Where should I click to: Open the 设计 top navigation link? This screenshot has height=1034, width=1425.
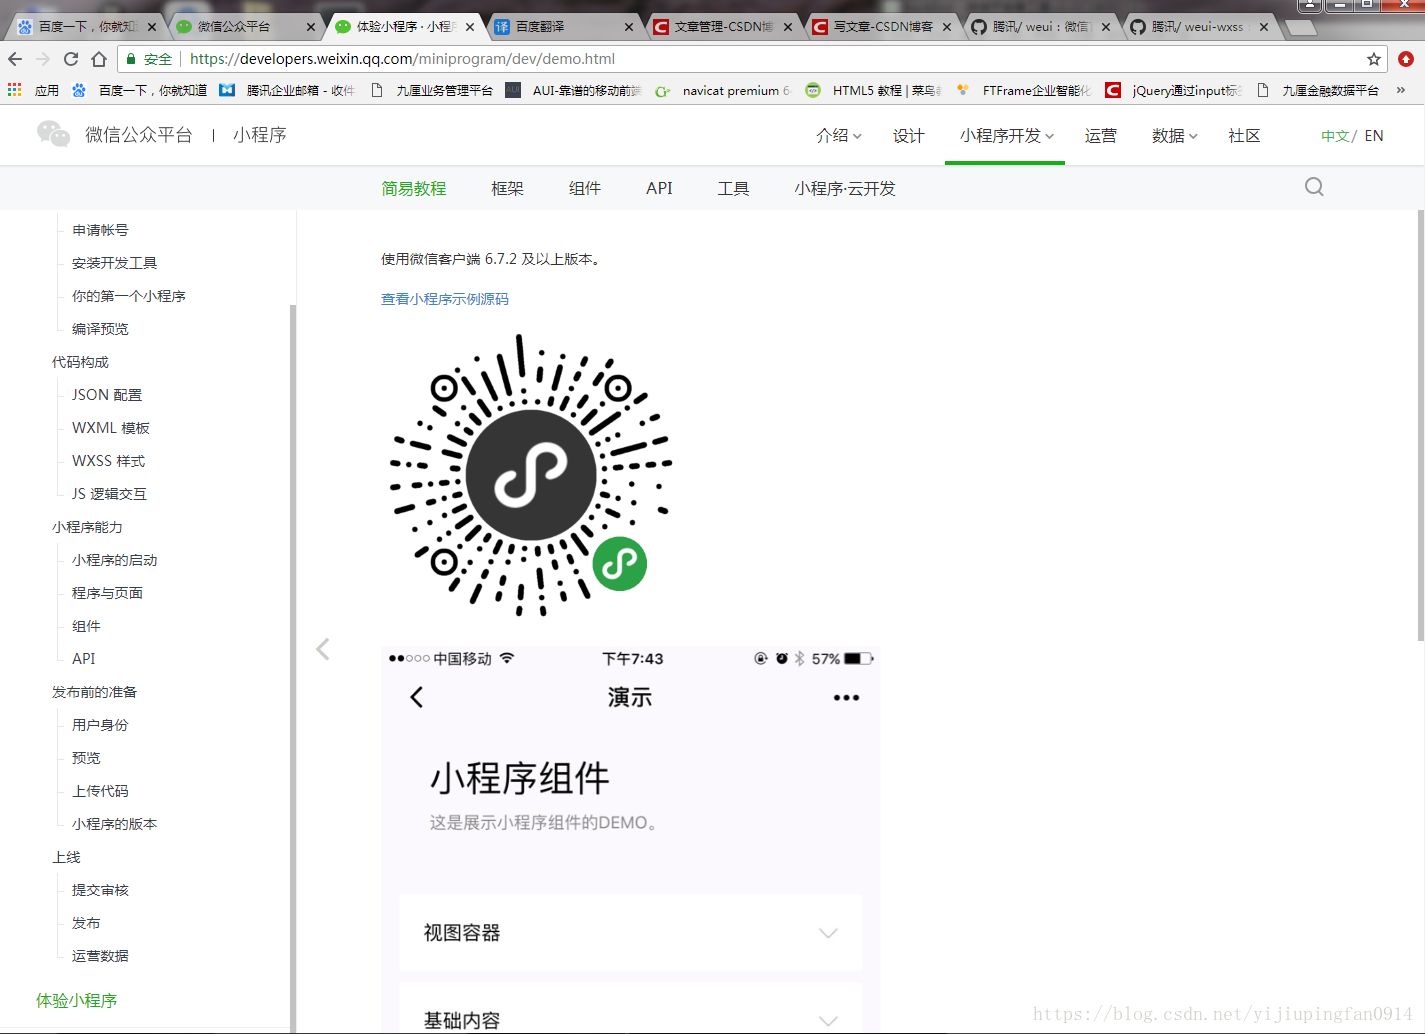click(909, 136)
